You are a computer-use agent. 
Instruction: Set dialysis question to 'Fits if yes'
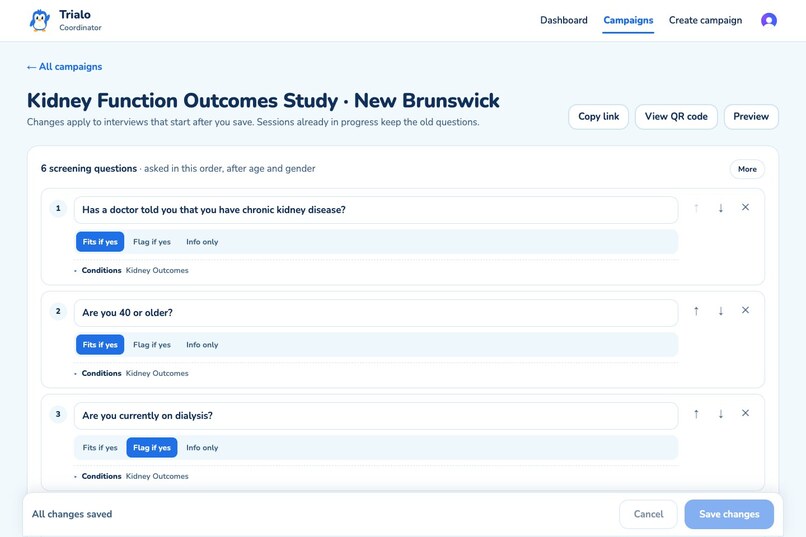(100, 448)
